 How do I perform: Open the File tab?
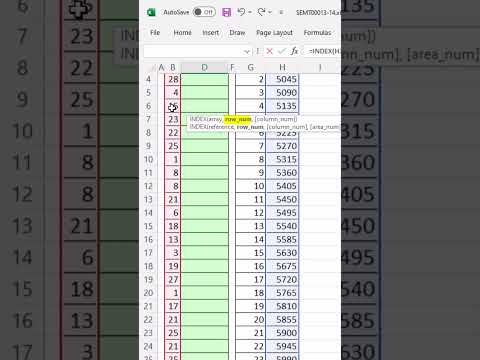[x=155, y=33]
